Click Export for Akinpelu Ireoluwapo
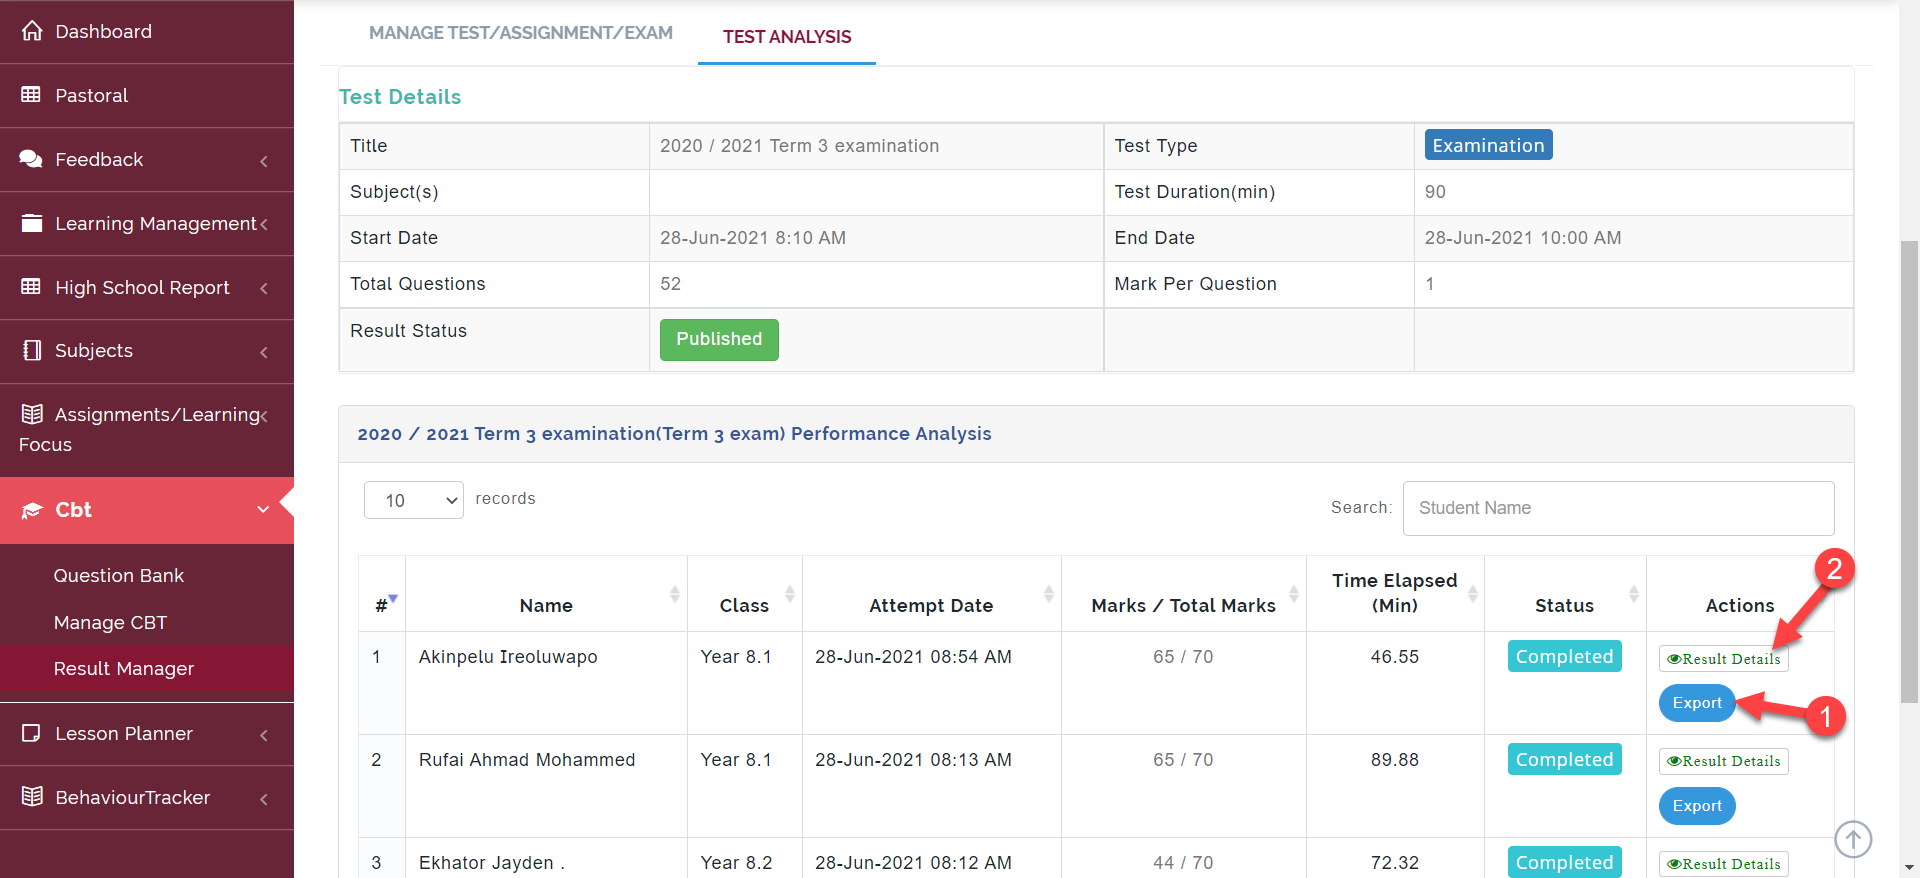This screenshot has height=878, width=1920. tap(1697, 703)
